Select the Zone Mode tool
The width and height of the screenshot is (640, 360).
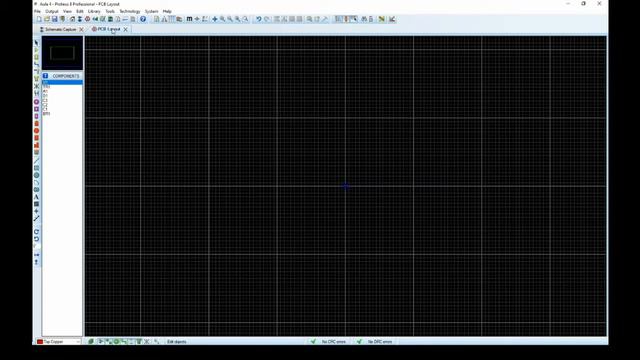(x=36, y=79)
